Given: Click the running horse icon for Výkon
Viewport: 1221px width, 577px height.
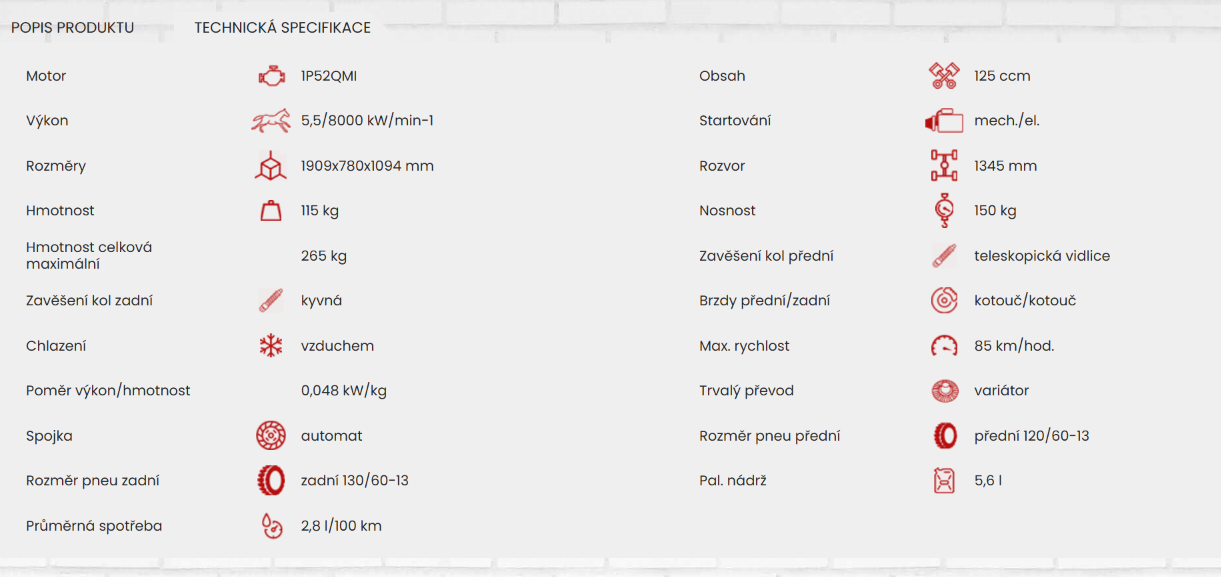Looking at the screenshot, I should [x=270, y=121].
